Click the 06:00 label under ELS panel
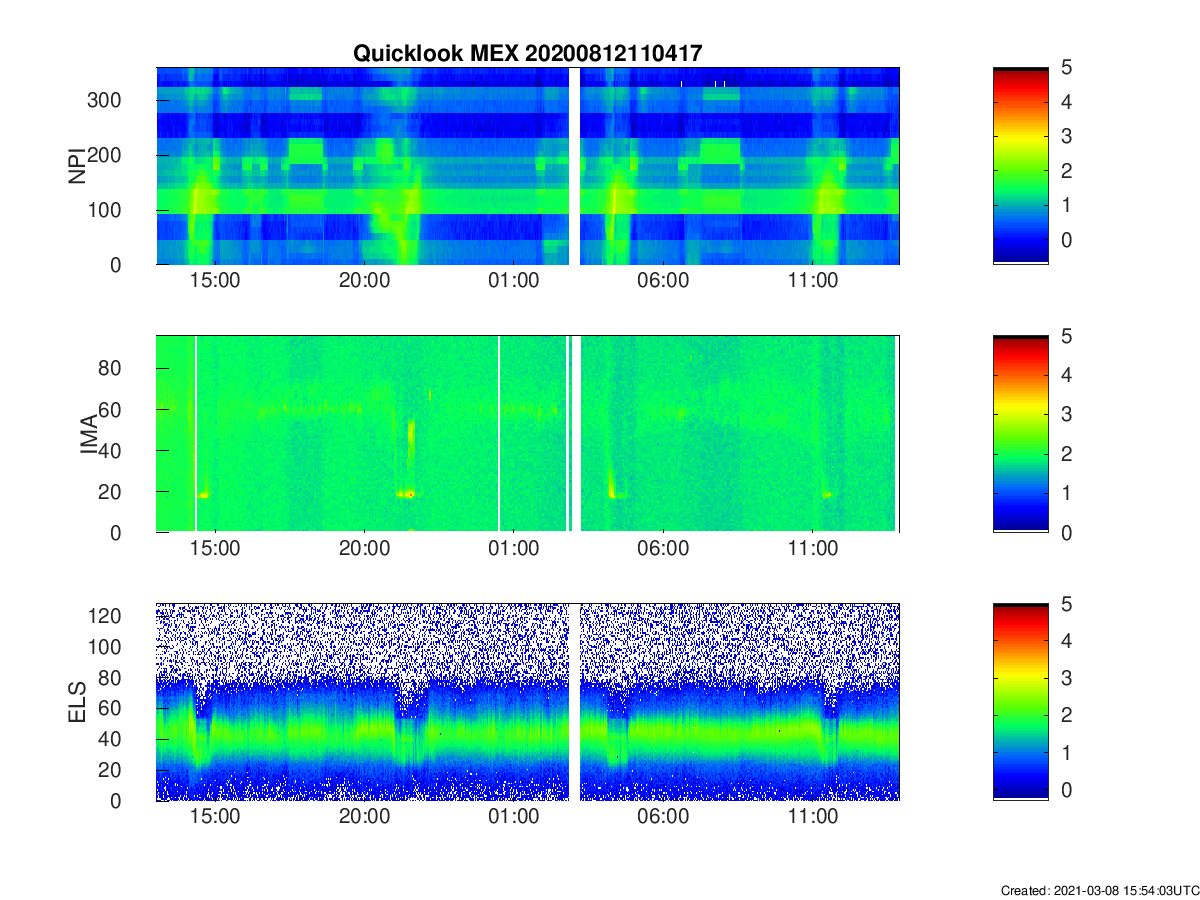The image size is (1200, 900). [663, 818]
